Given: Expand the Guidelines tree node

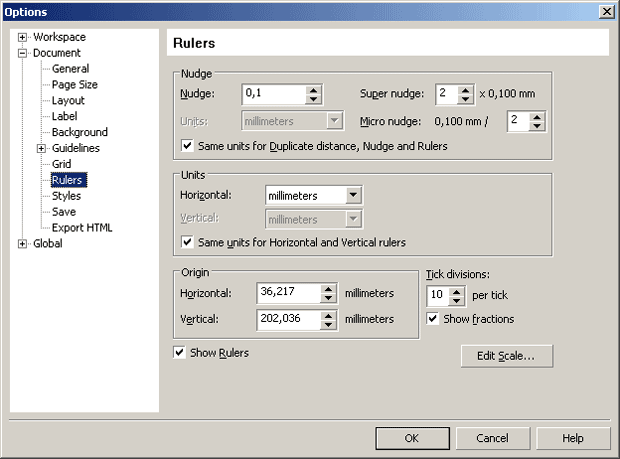Looking at the screenshot, I should point(41,149).
